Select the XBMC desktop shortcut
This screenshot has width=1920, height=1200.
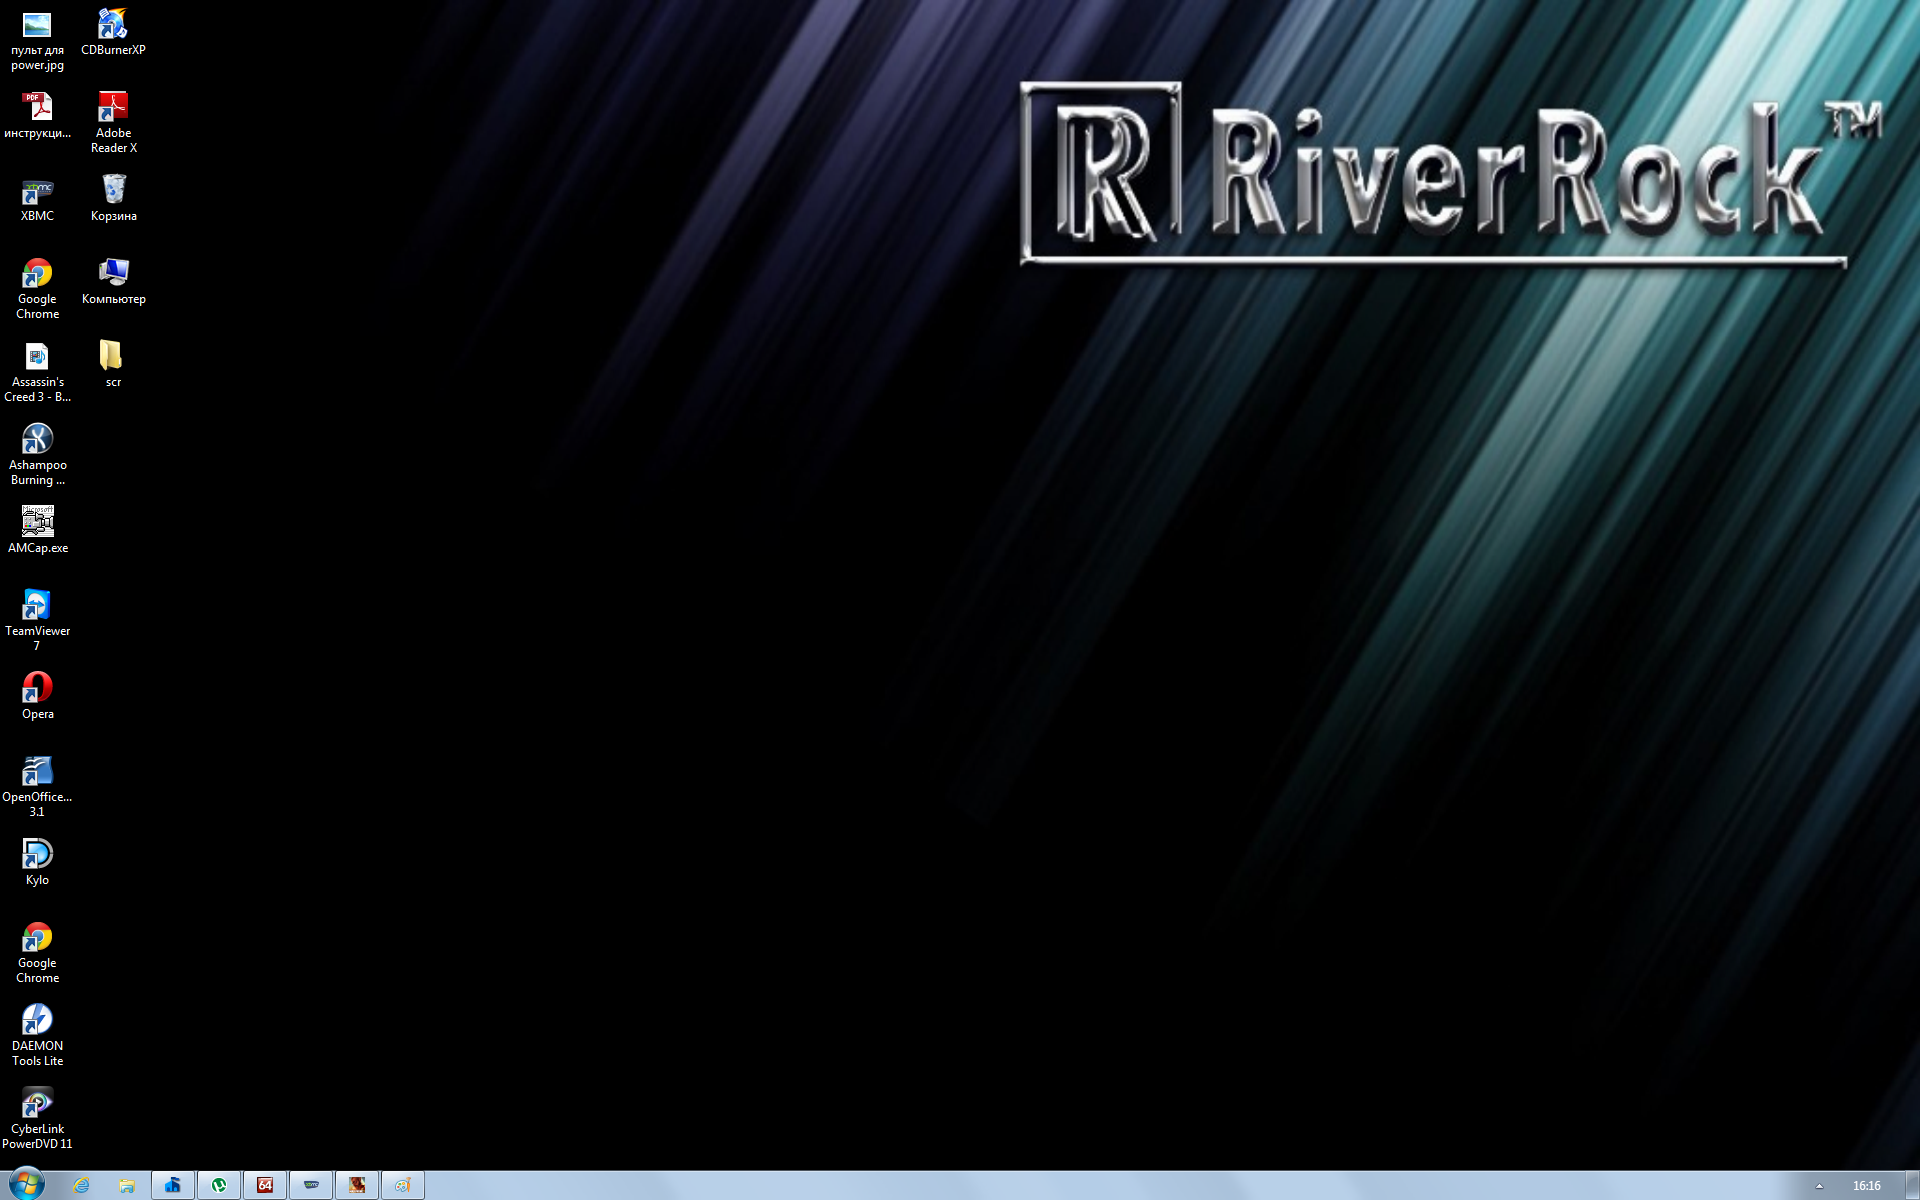click(37, 198)
